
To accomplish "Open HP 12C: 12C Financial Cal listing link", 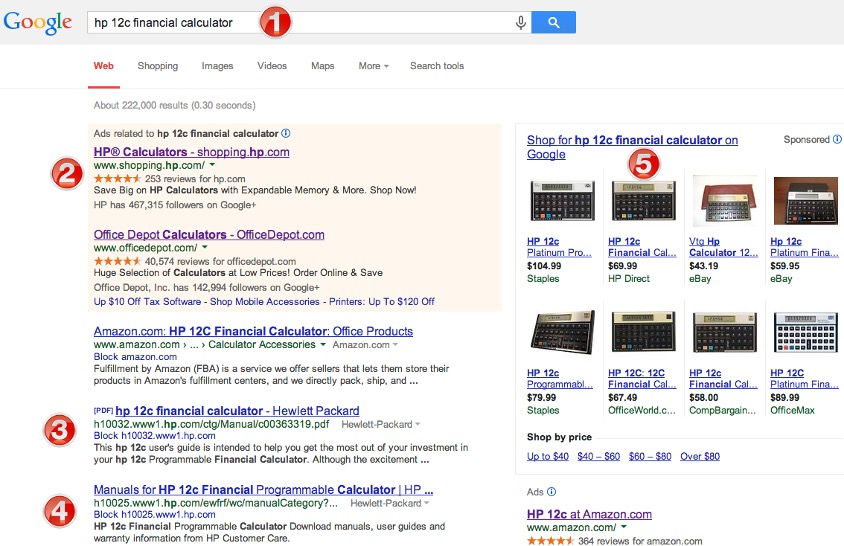I will (642, 378).
